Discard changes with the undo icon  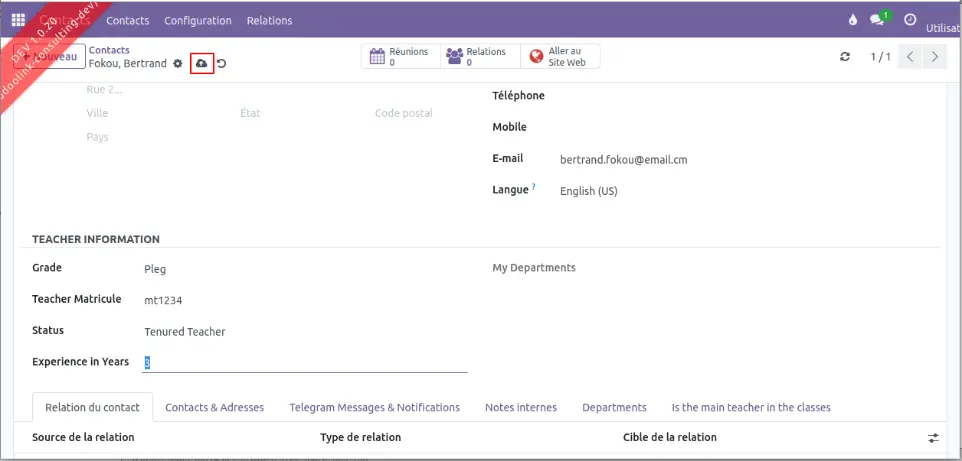tap(221, 64)
